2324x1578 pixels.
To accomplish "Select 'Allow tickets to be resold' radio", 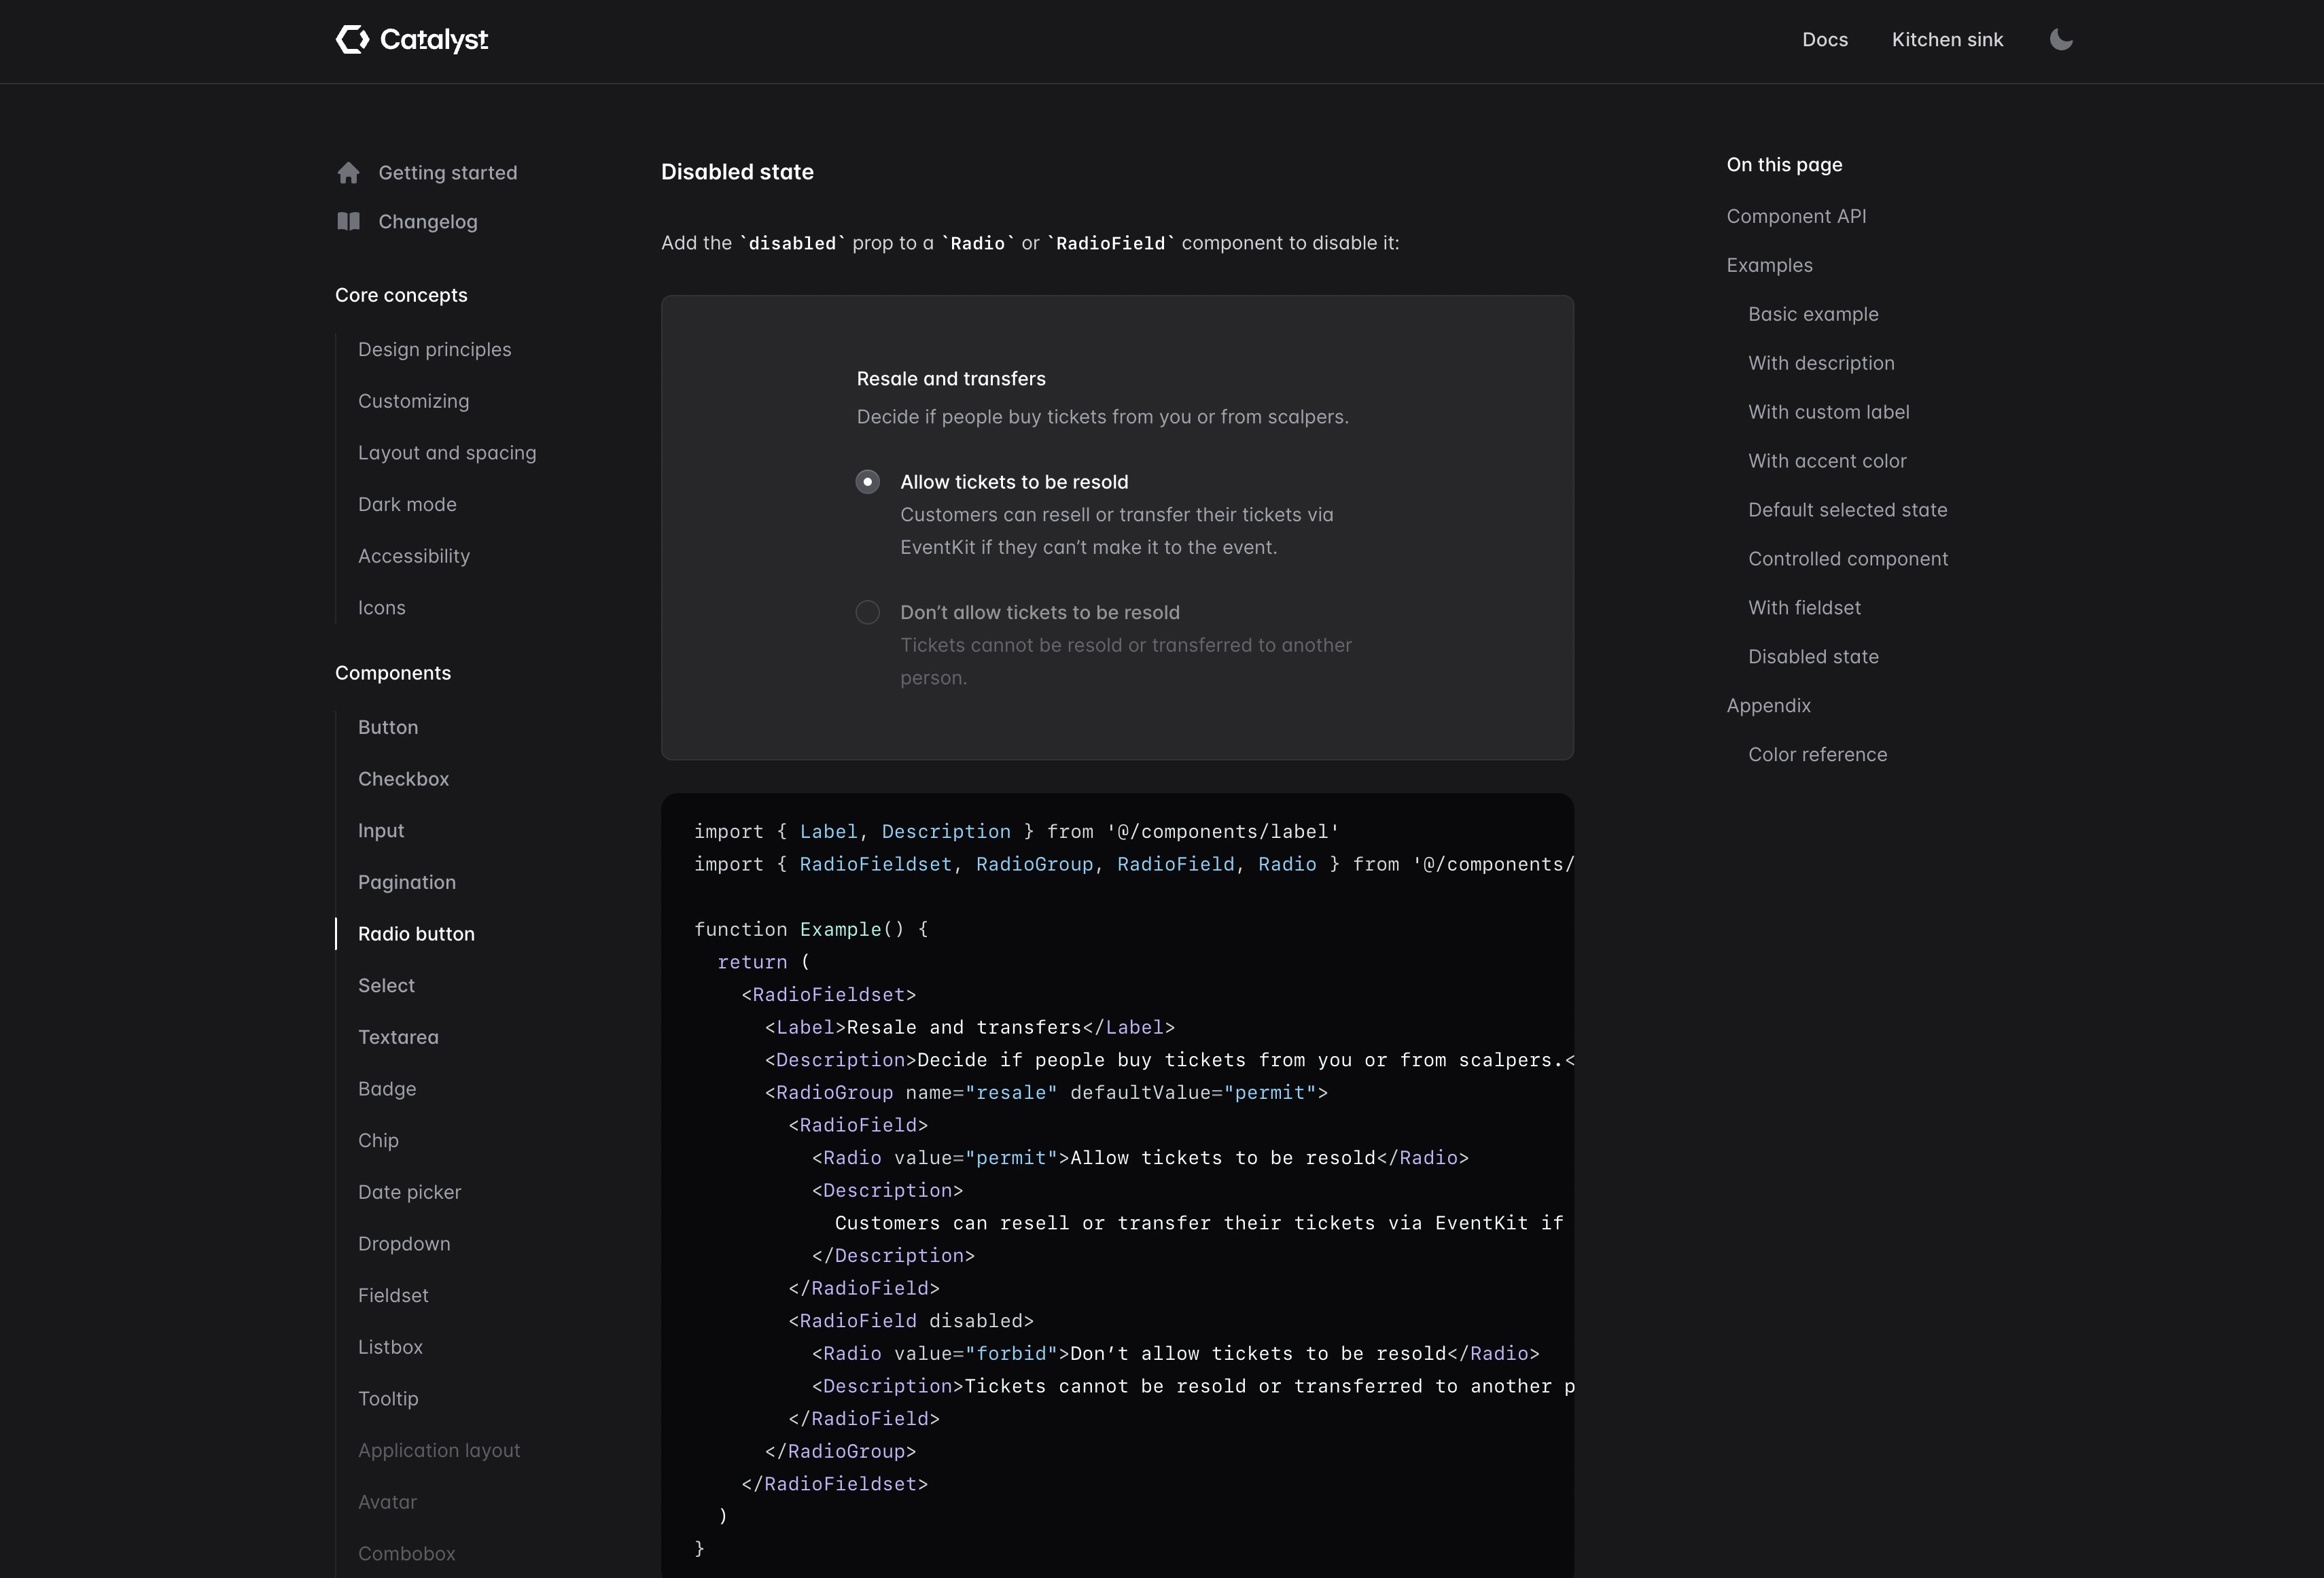I will tap(868, 482).
